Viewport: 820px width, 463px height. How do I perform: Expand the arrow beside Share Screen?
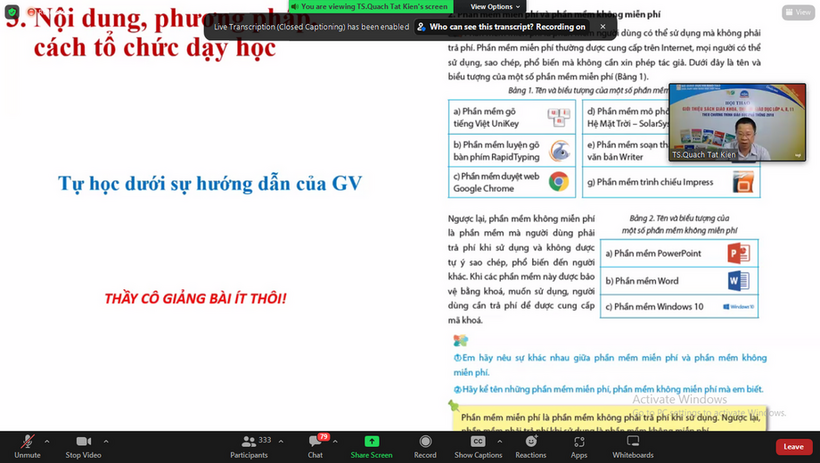click(x=393, y=440)
